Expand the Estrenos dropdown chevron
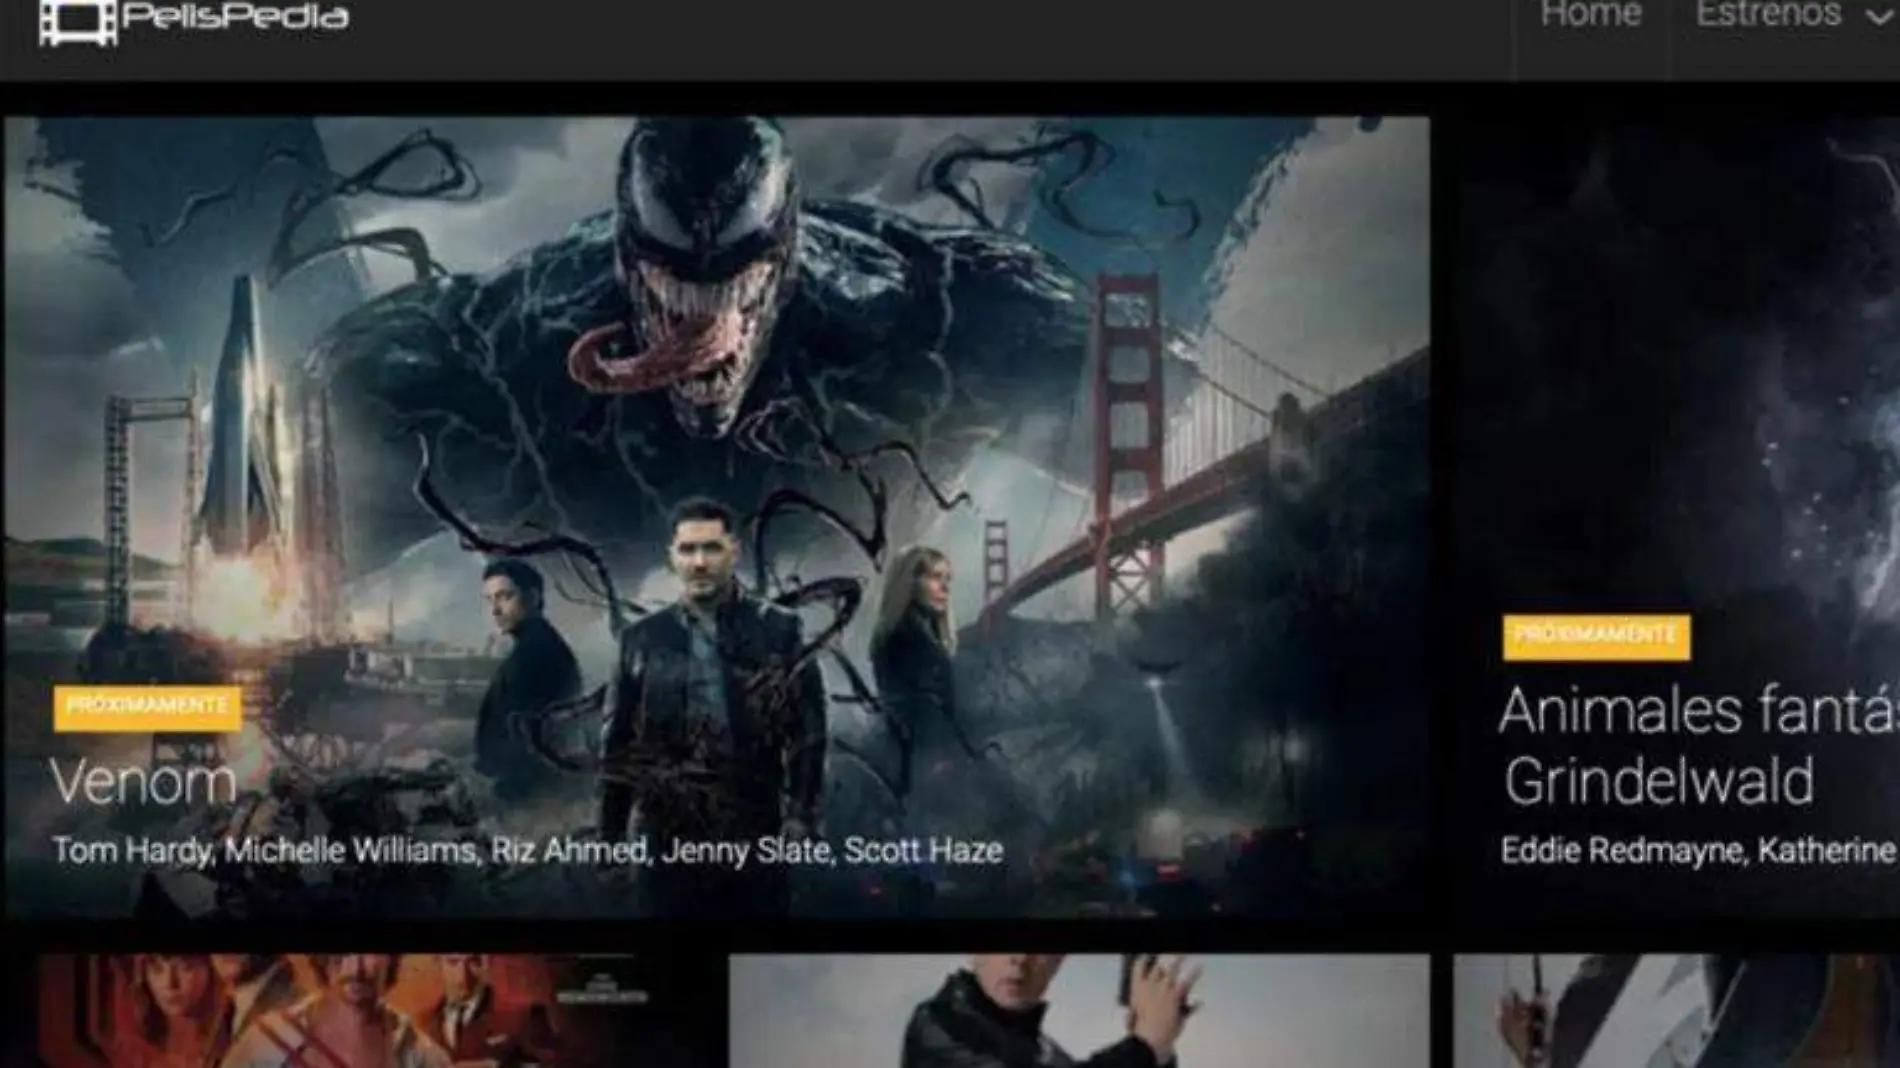1900x1068 pixels. [x=1882, y=17]
